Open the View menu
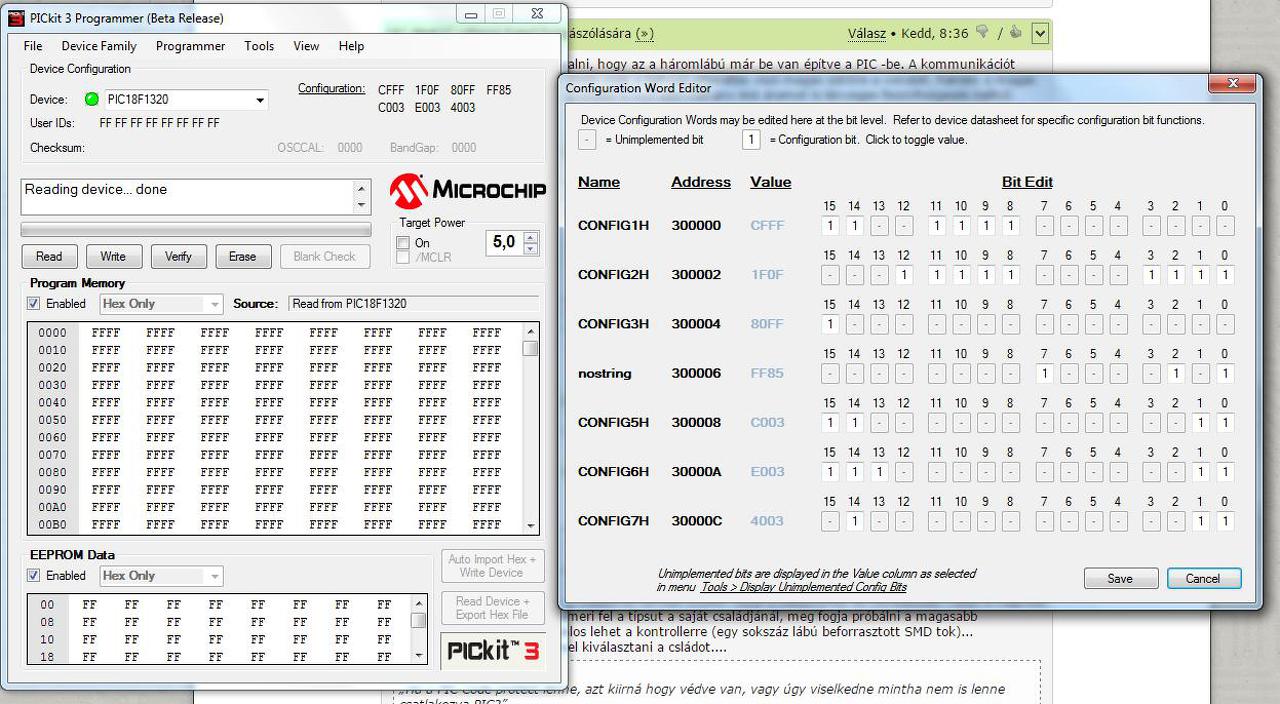This screenshot has width=1280, height=704. pos(306,46)
